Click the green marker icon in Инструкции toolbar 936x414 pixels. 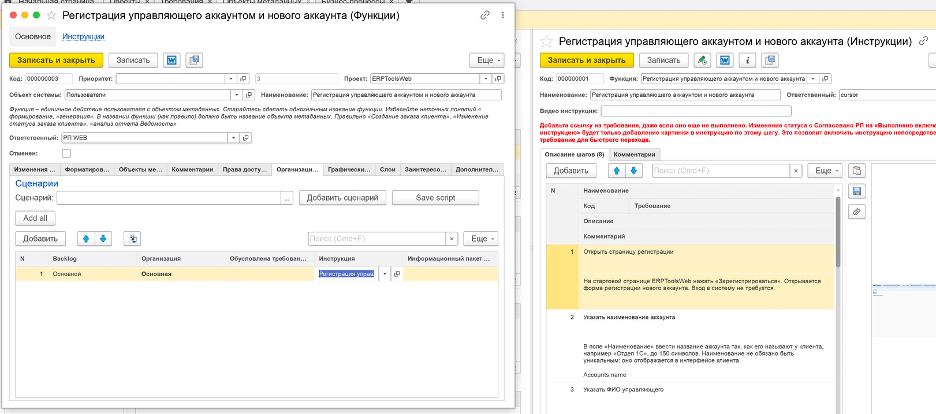702,60
